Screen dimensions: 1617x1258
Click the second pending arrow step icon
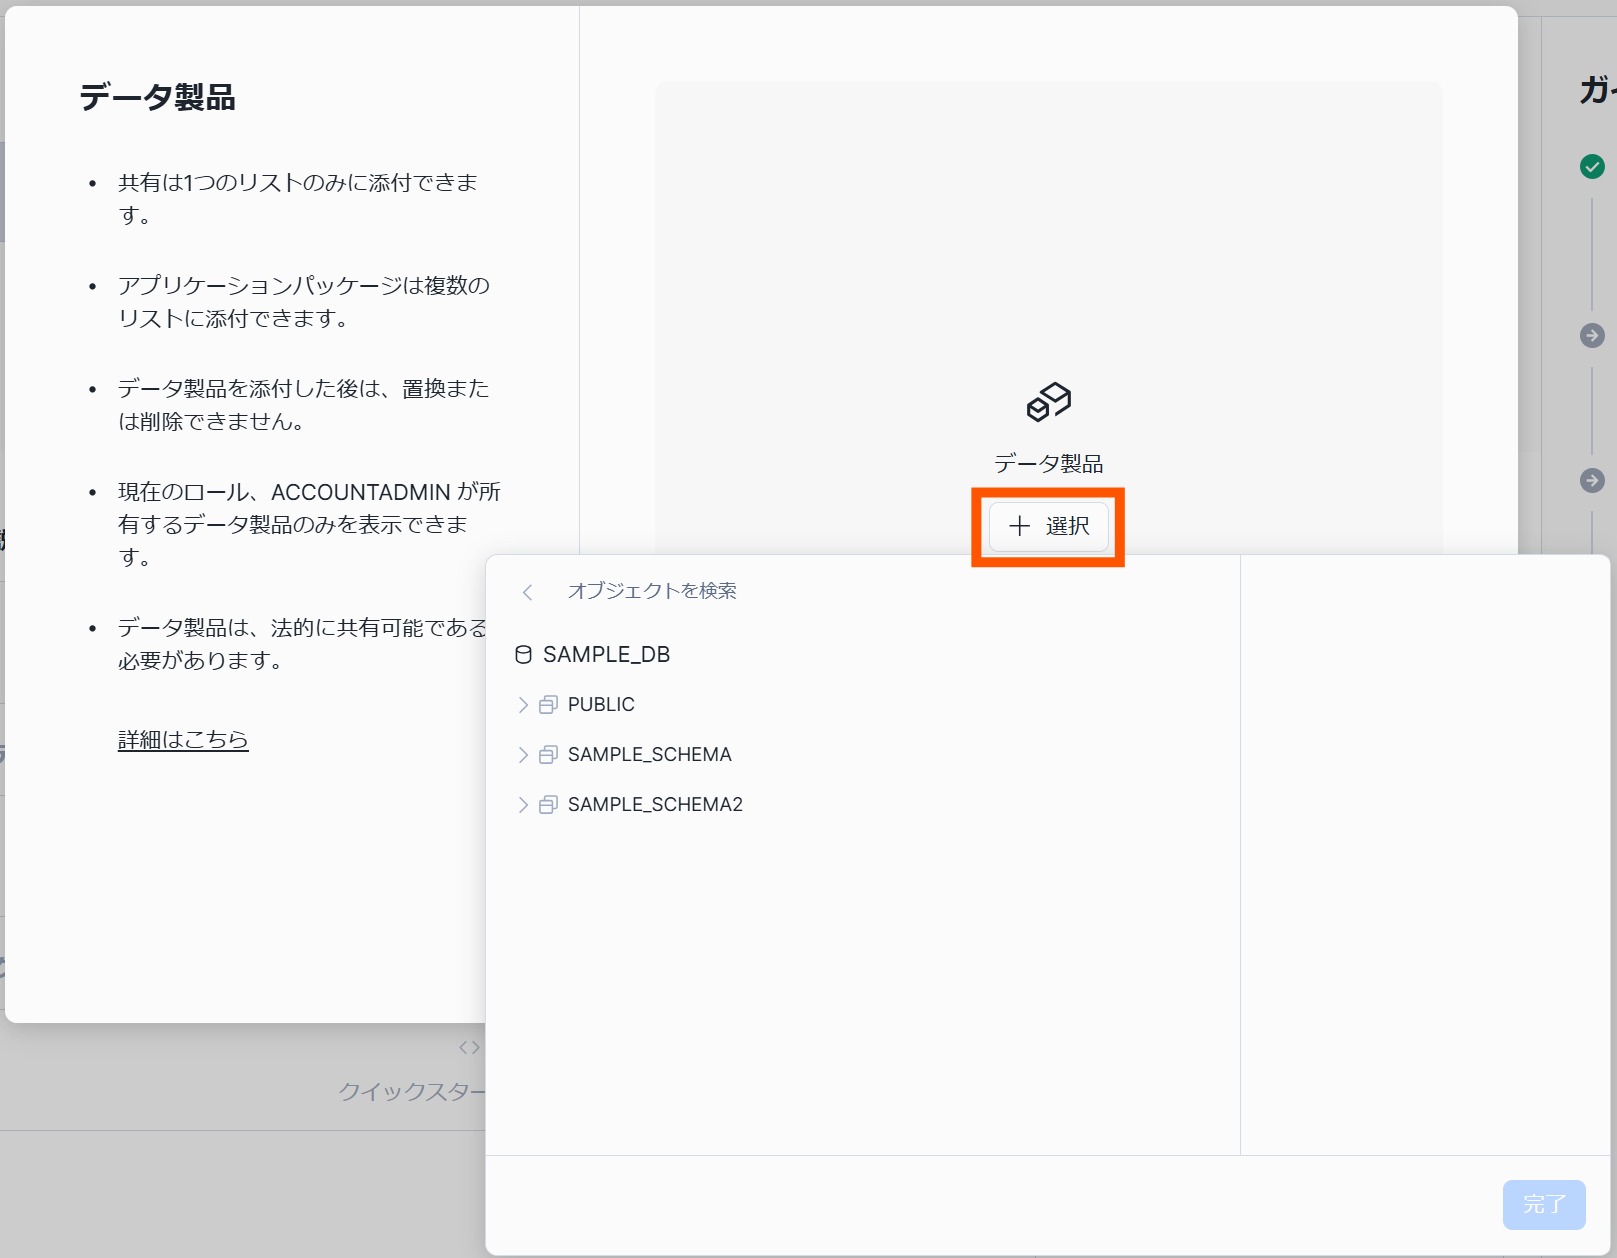(1592, 481)
